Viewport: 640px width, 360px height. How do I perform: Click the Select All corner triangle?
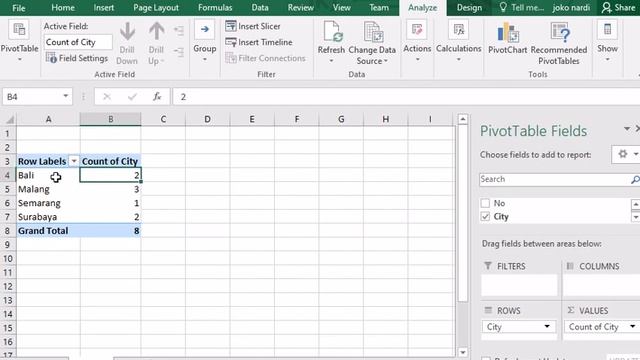point(10,119)
